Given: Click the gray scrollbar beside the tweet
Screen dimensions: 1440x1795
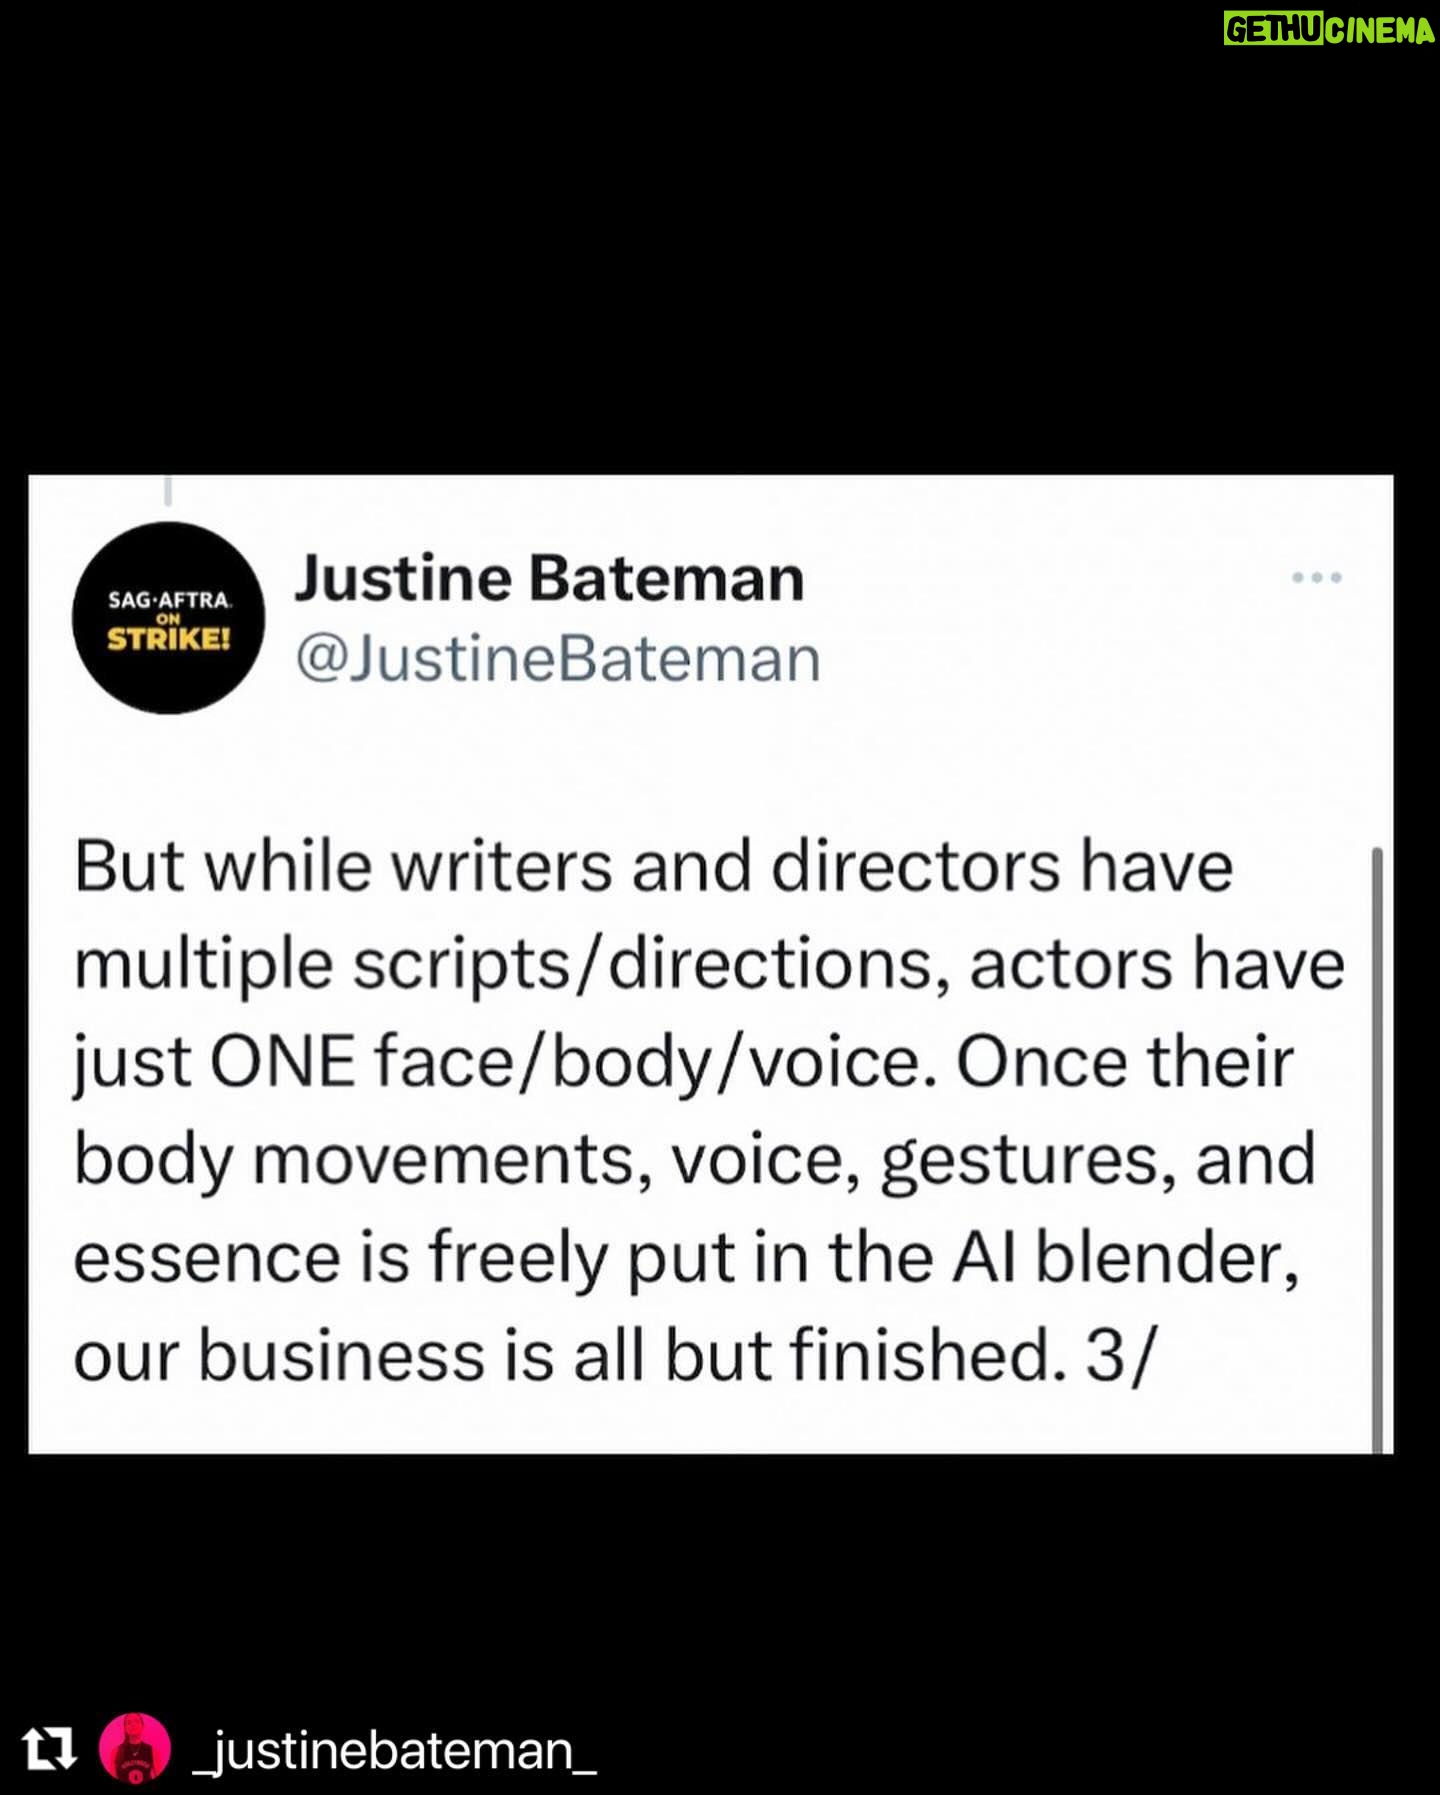Looking at the screenshot, I should tap(1377, 1149).
